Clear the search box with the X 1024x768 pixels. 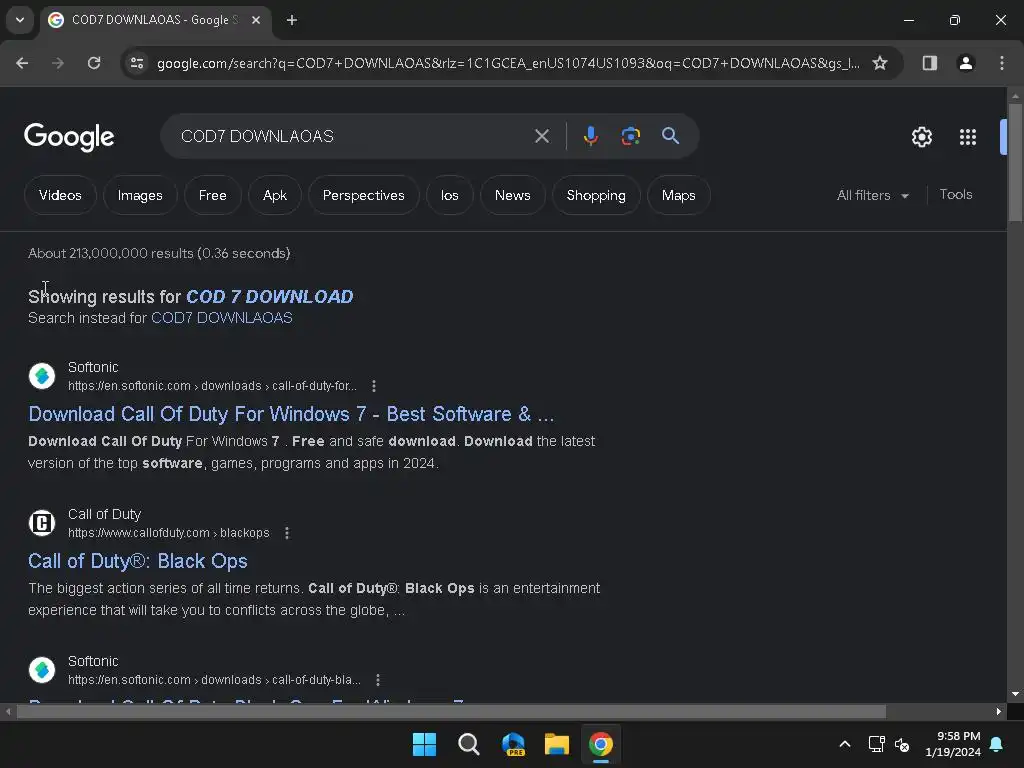[541, 136]
